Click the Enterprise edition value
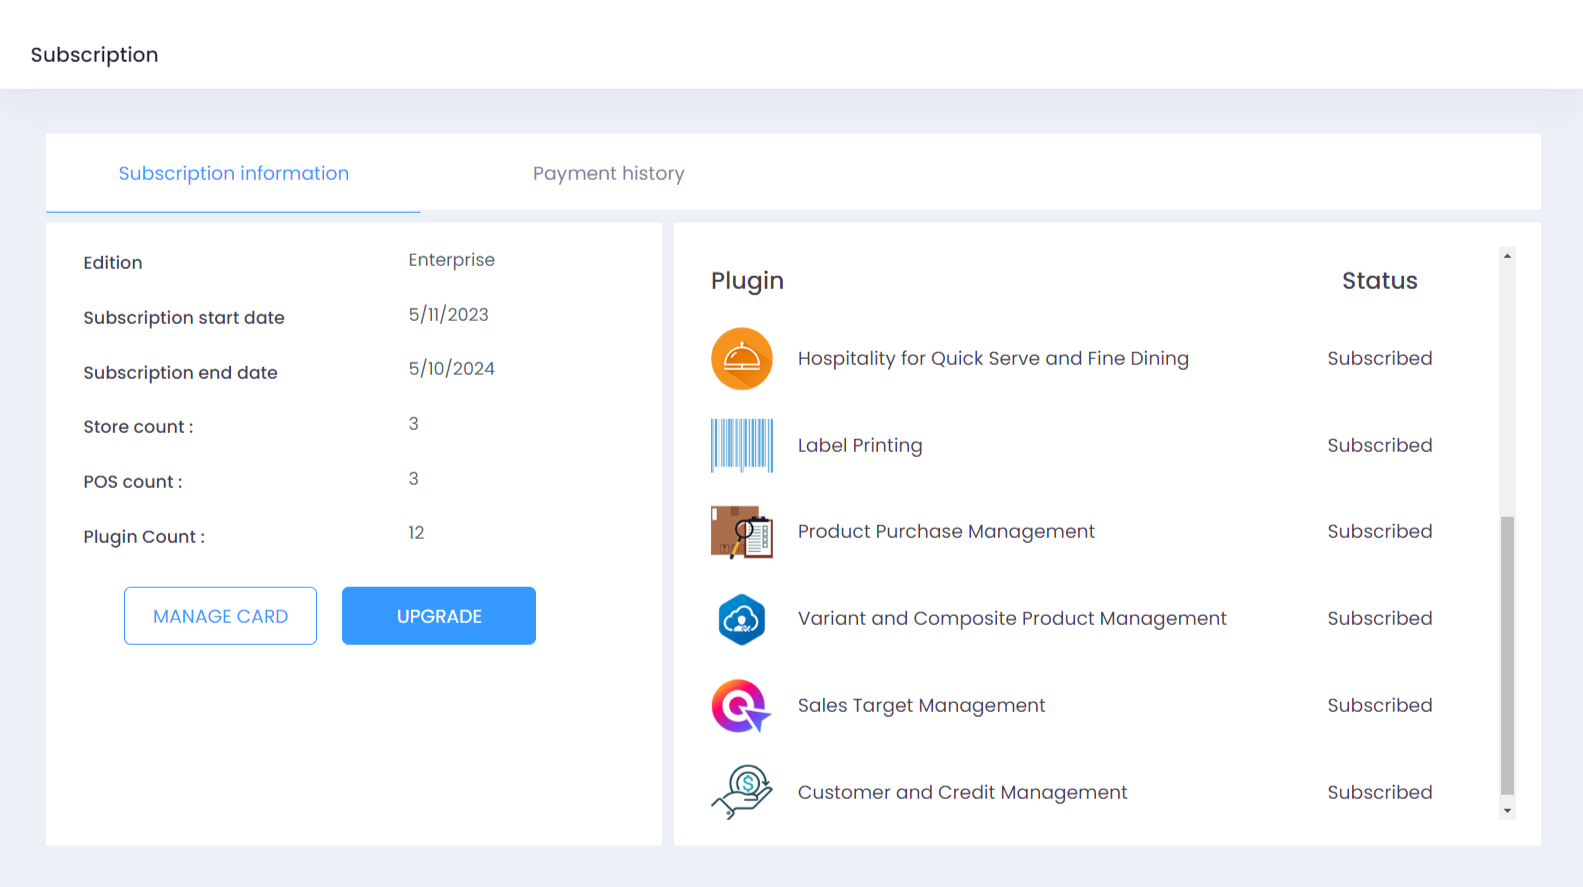The height and width of the screenshot is (887, 1583). pyautogui.click(x=451, y=260)
